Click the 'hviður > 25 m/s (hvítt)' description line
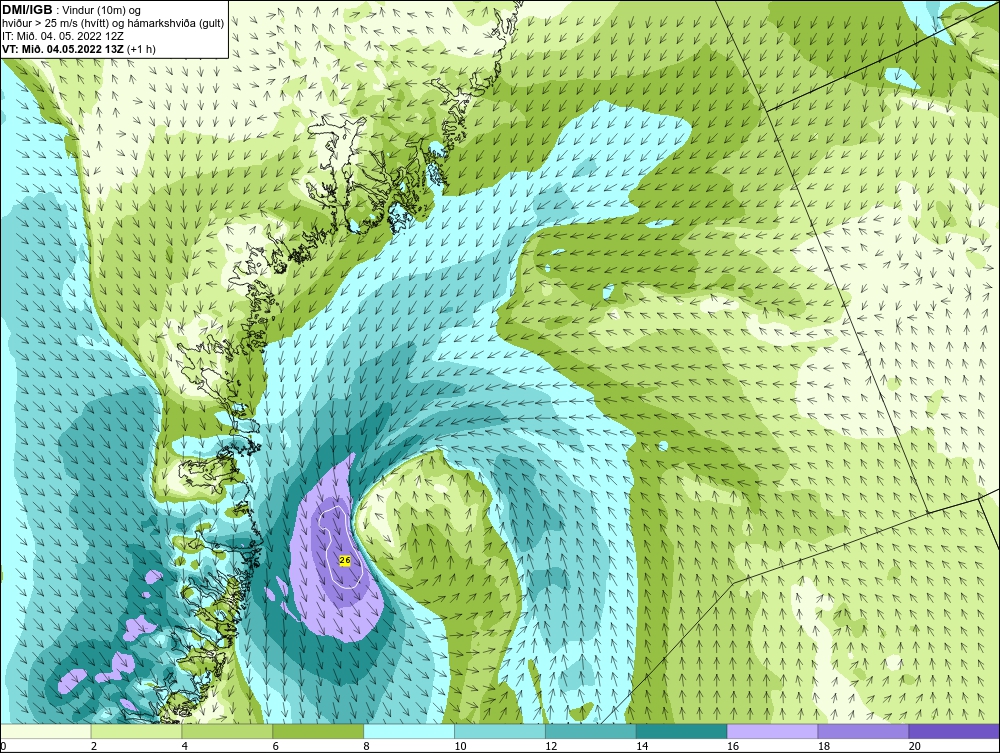This screenshot has height=753, width=1000. (113, 23)
